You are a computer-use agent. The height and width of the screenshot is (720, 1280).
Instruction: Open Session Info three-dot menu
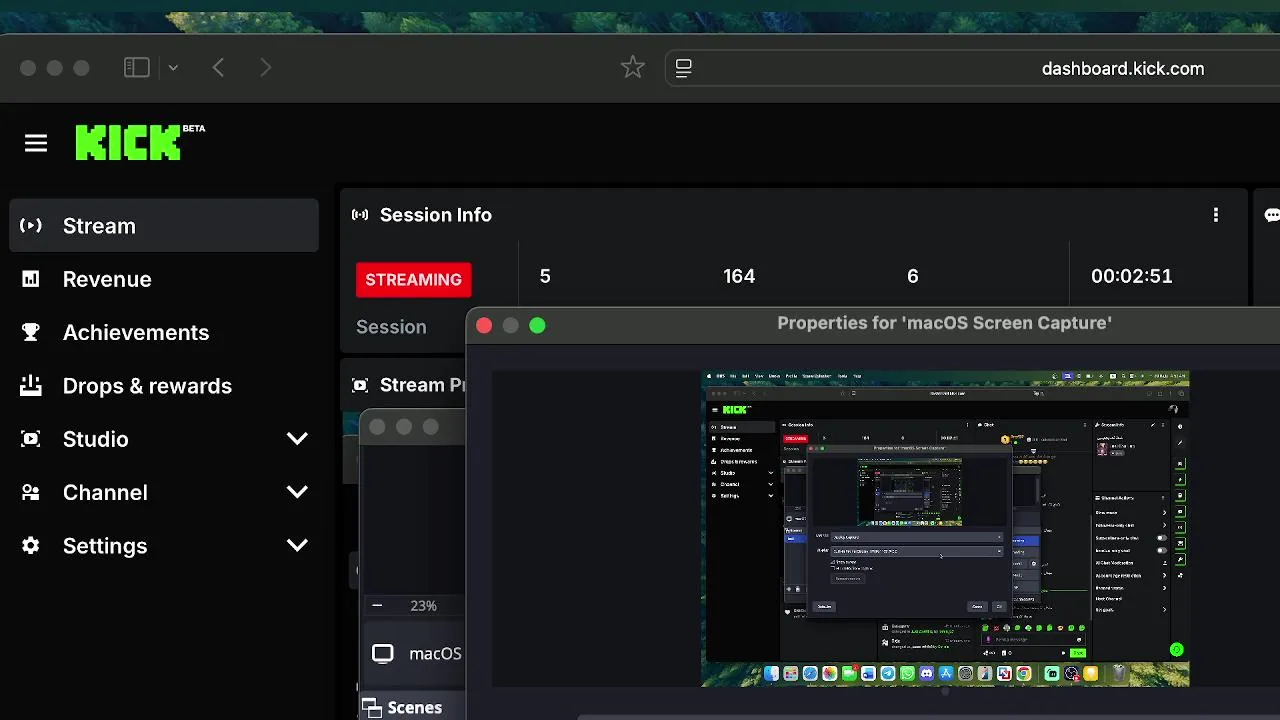pos(1216,215)
